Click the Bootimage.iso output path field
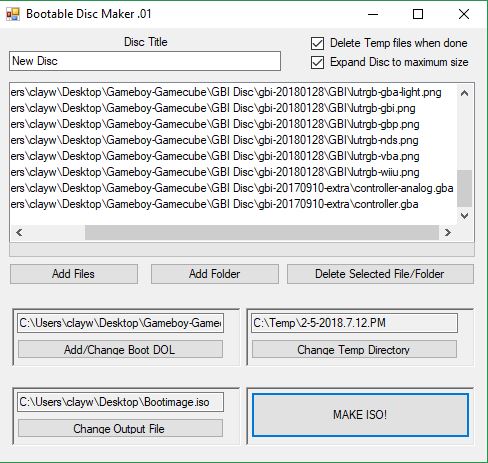This screenshot has height=463, width=488. 120,402
